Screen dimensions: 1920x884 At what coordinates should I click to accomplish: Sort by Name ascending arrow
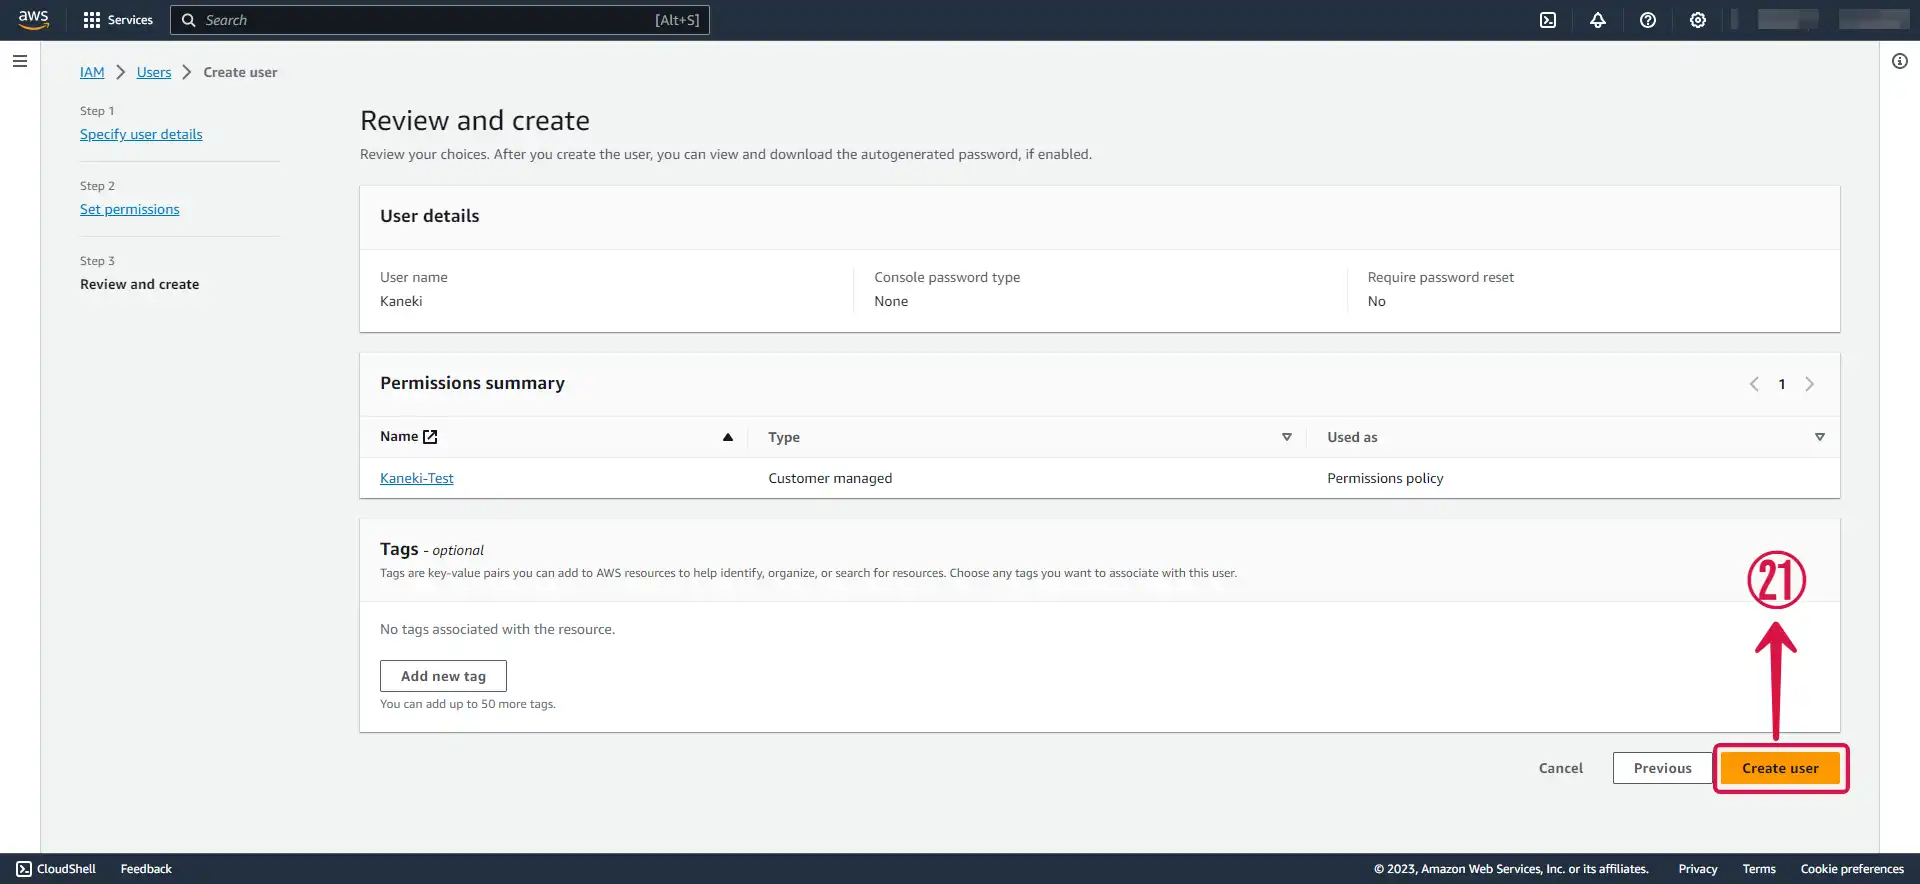click(728, 437)
